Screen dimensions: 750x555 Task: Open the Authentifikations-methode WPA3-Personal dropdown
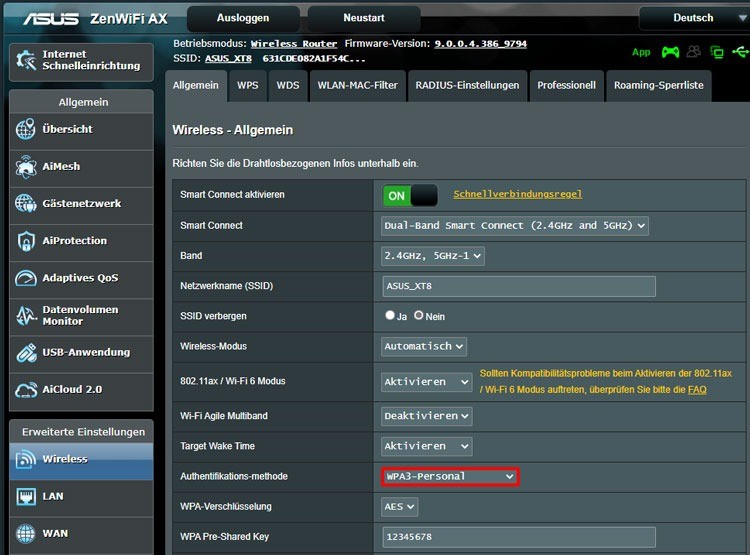pos(450,477)
